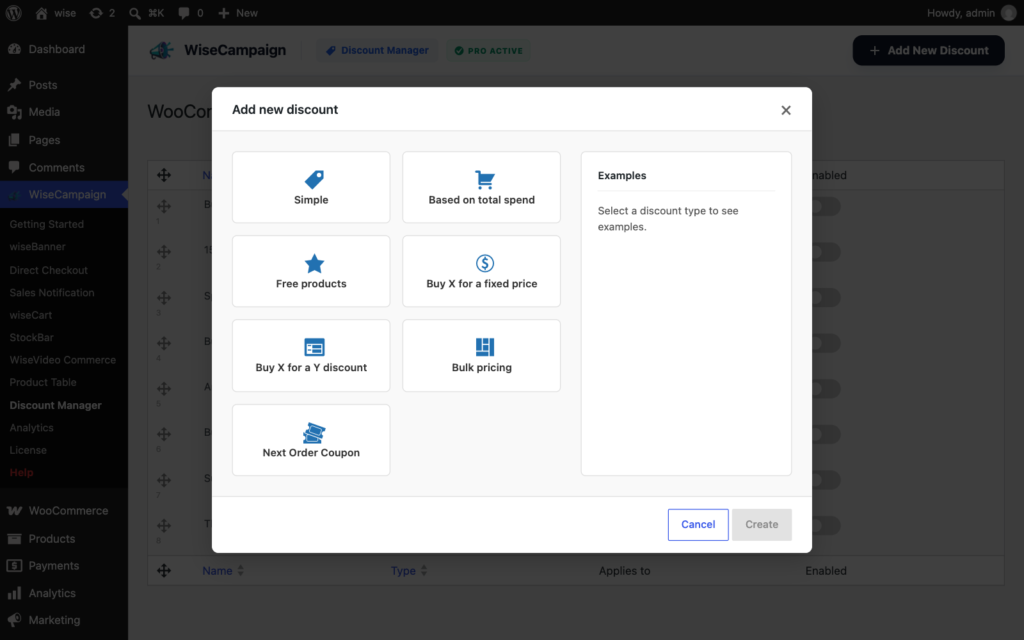Viewport: 1024px width, 640px height.
Task: Select the Simple discount tag icon
Action: [x=314, y=179]
